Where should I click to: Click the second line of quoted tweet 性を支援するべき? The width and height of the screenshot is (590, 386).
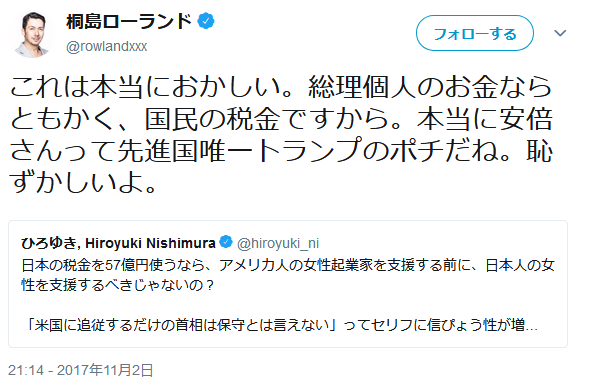pos(117,285)
